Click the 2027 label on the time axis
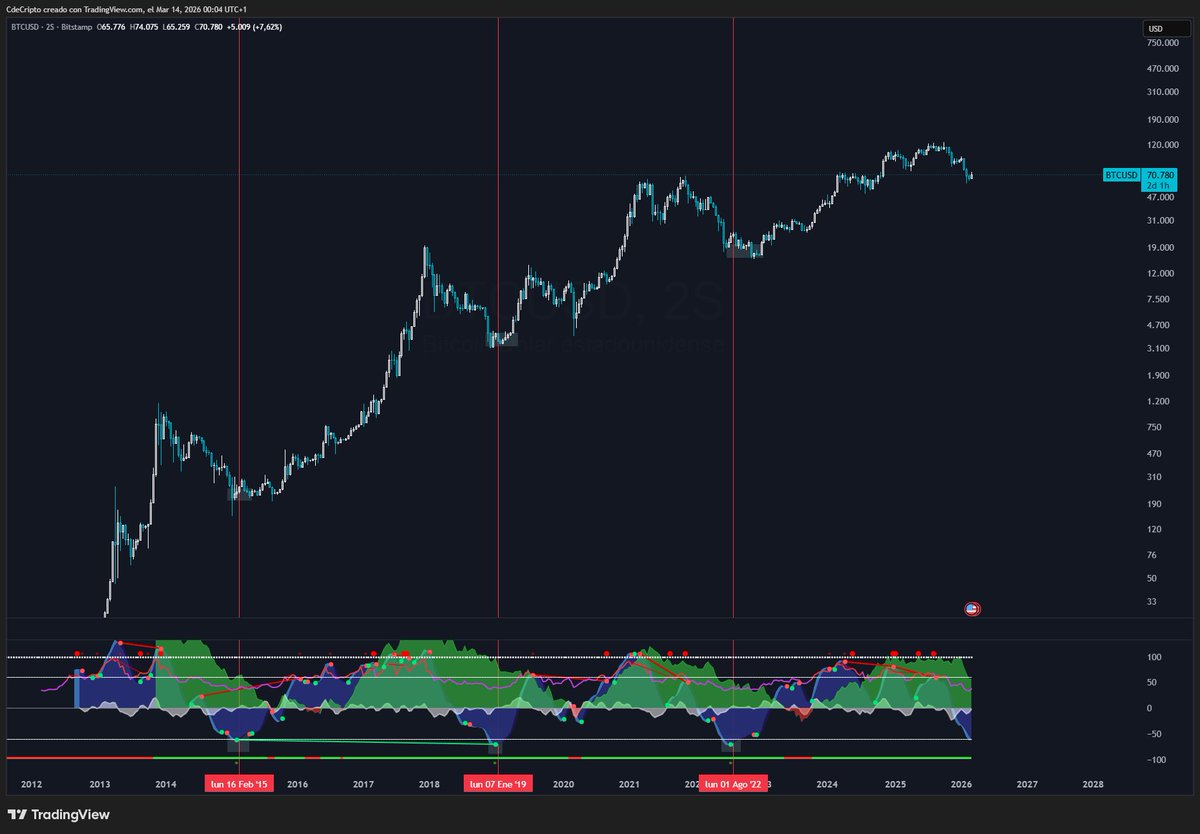The width and height of the screenshot is (1200, 834). click(x=1027, y=785)
